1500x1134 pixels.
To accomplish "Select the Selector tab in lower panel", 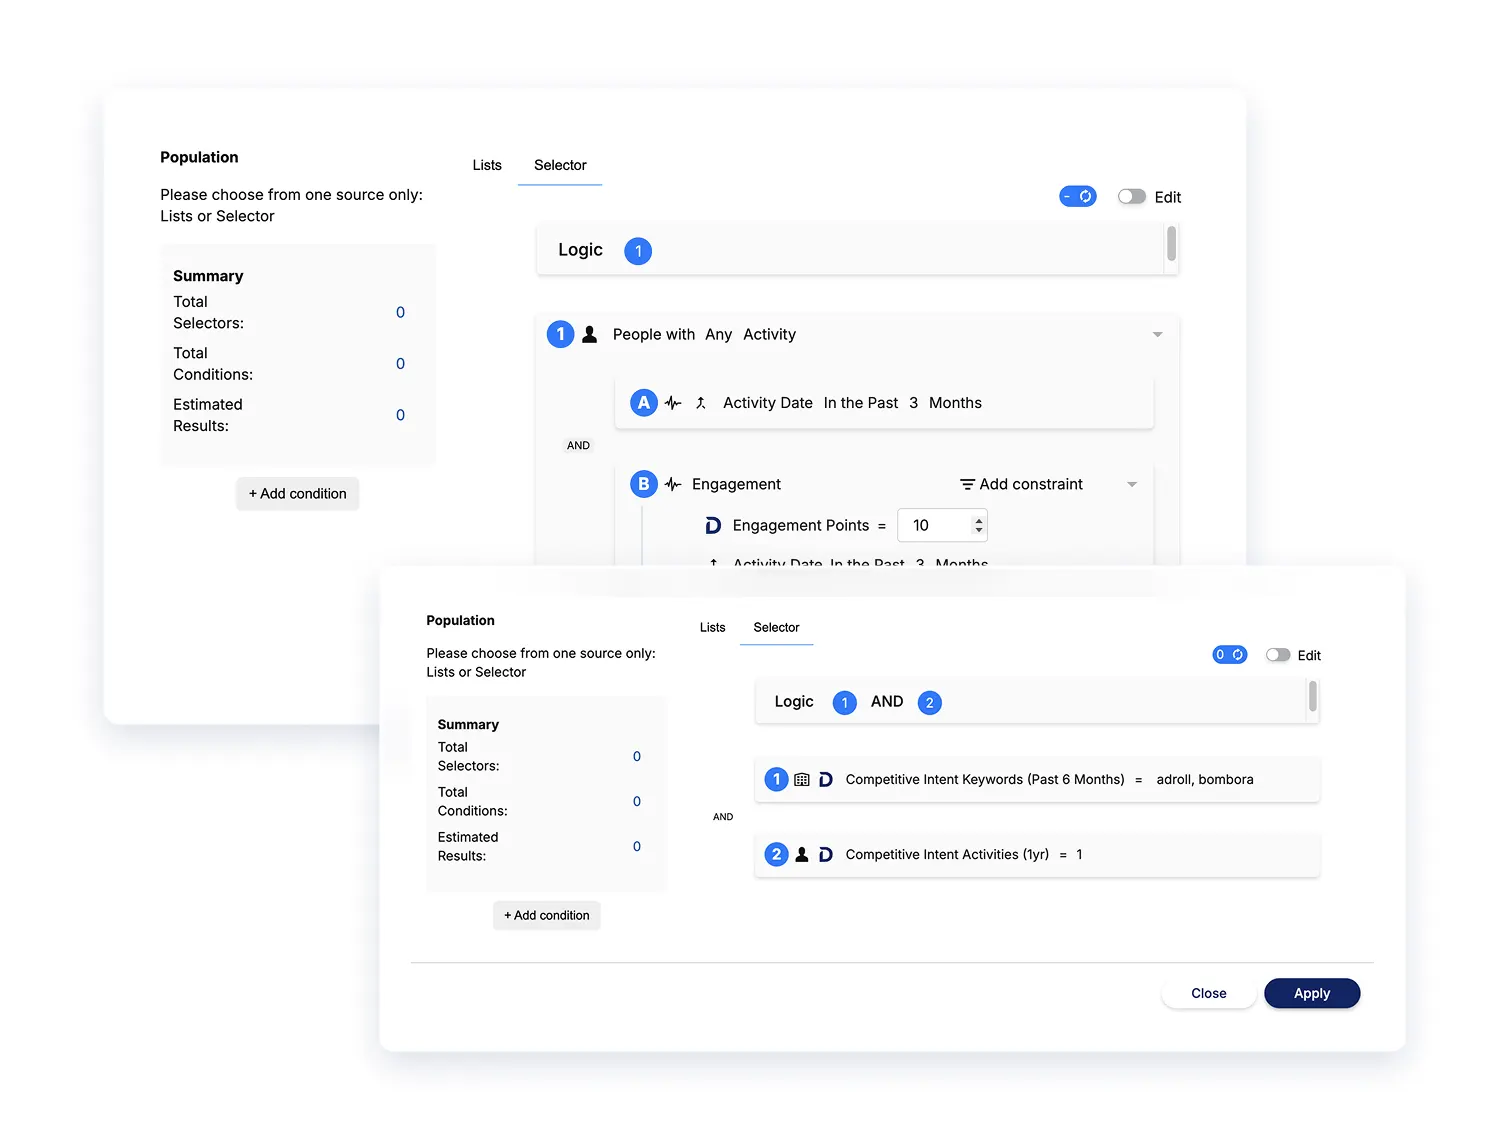I will click(x=776, y=628).
